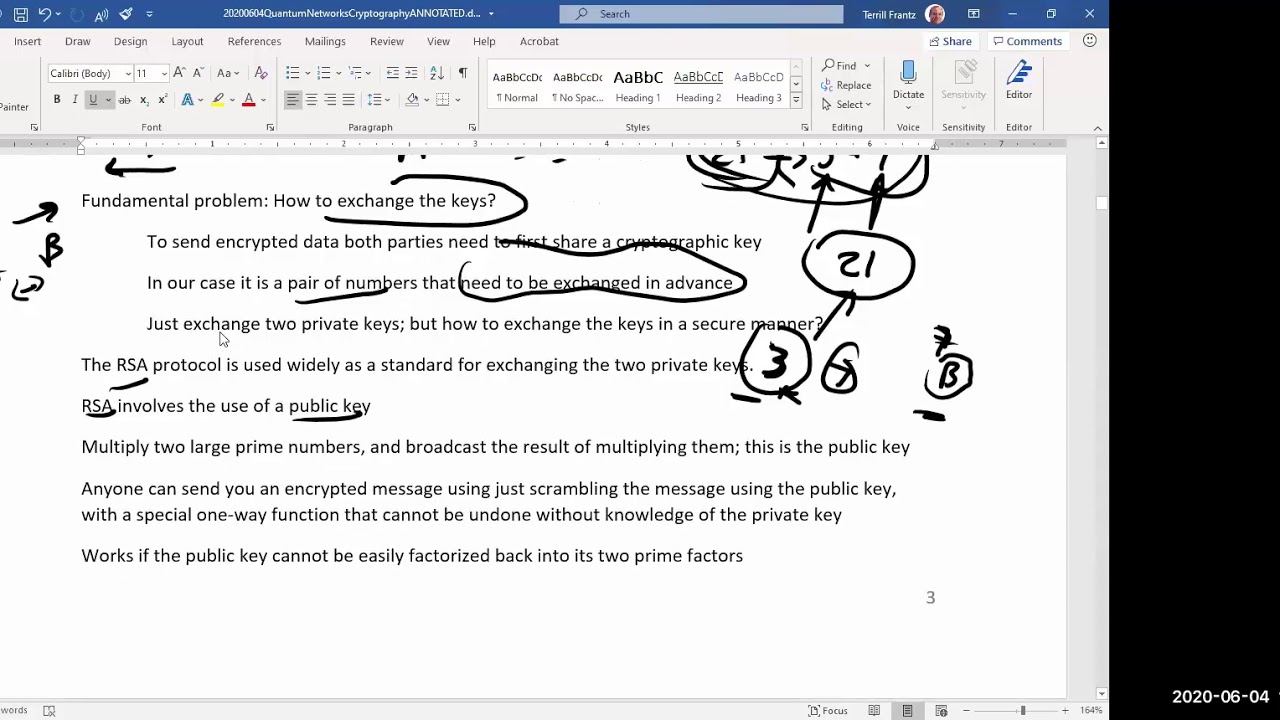The width and height of the screenshot is (1280, 720).
Task: Click the Share button
Action: (x=951, y=41)
